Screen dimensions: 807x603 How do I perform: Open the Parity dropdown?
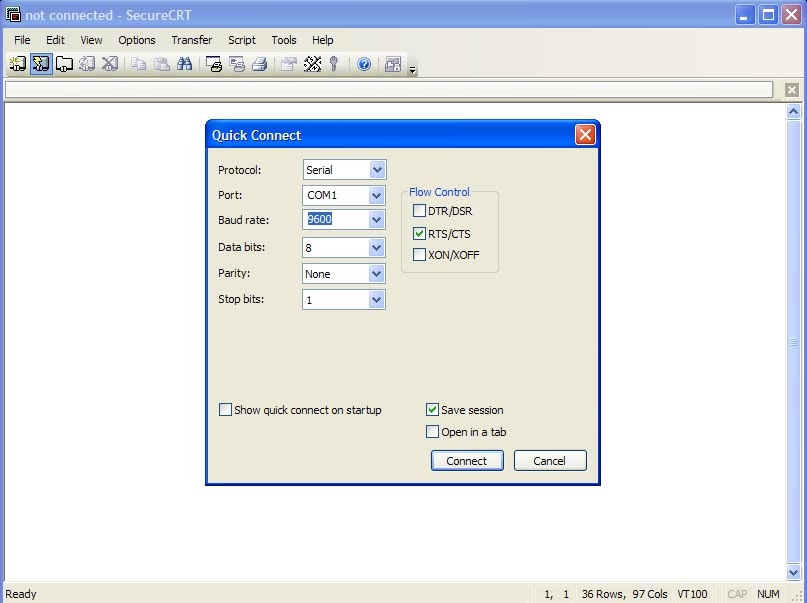point(377,273)
